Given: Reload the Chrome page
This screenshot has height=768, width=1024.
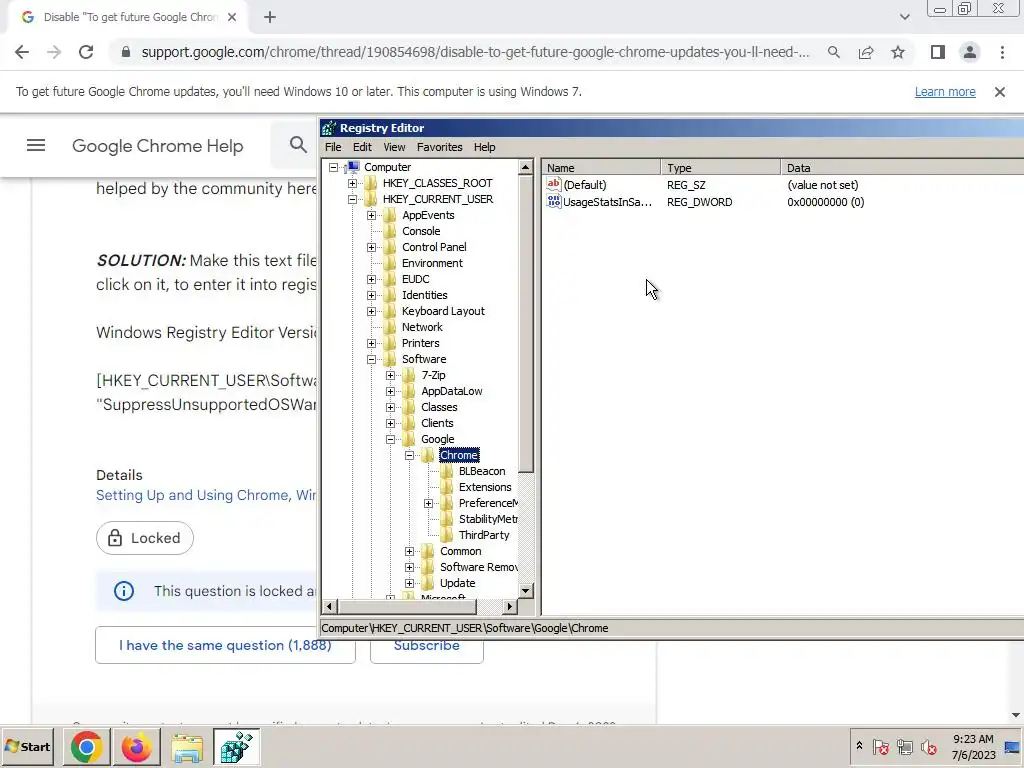Looking at the screenshot, I should pos(86,52).
